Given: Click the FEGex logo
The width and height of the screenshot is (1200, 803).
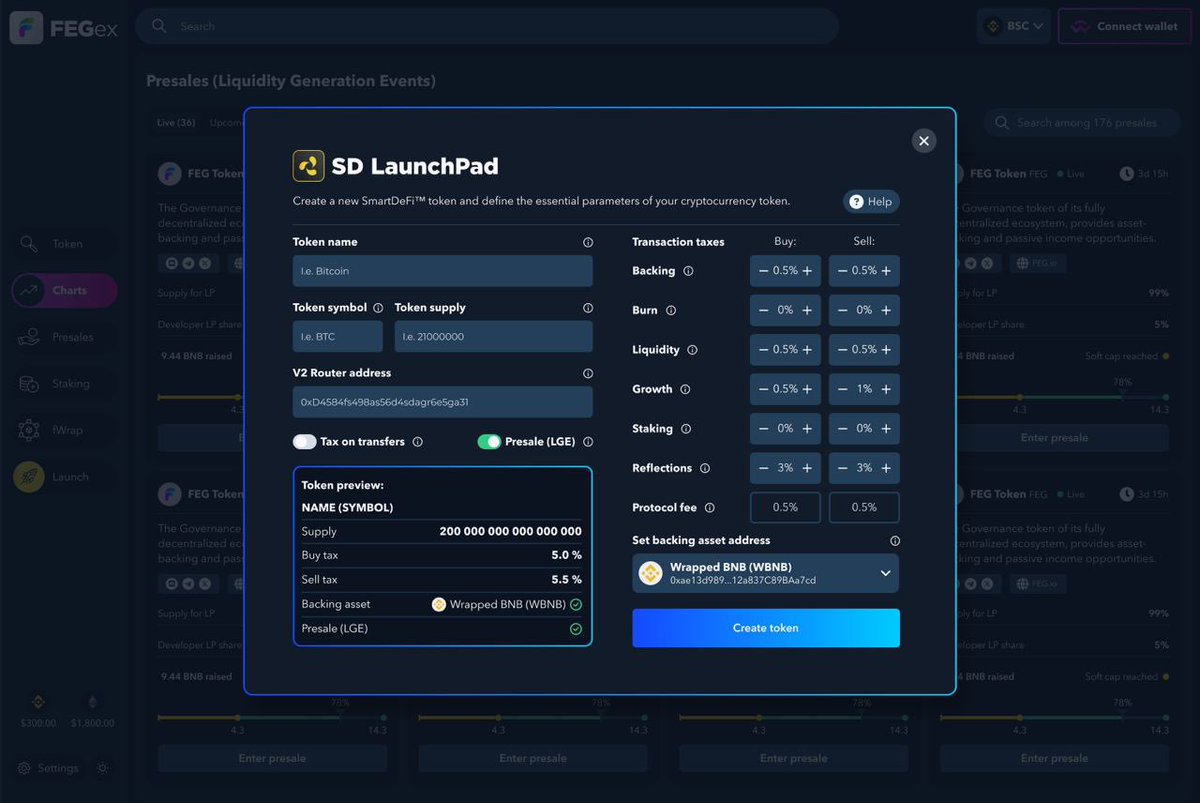Looking at the screenshot, I should pyautogui.click(x=64, y=27).
